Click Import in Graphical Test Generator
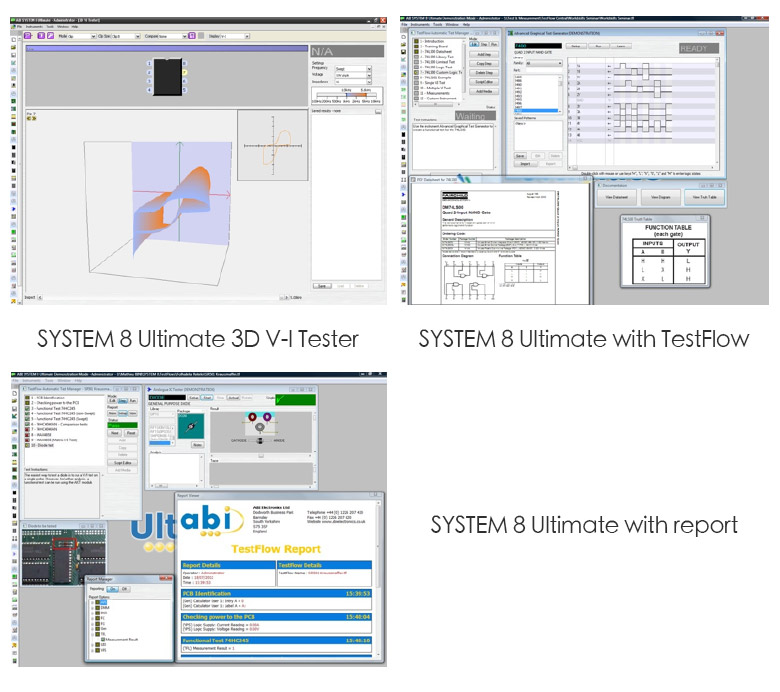The height and width of the screenshot is (692, 780). click(525, 164)
